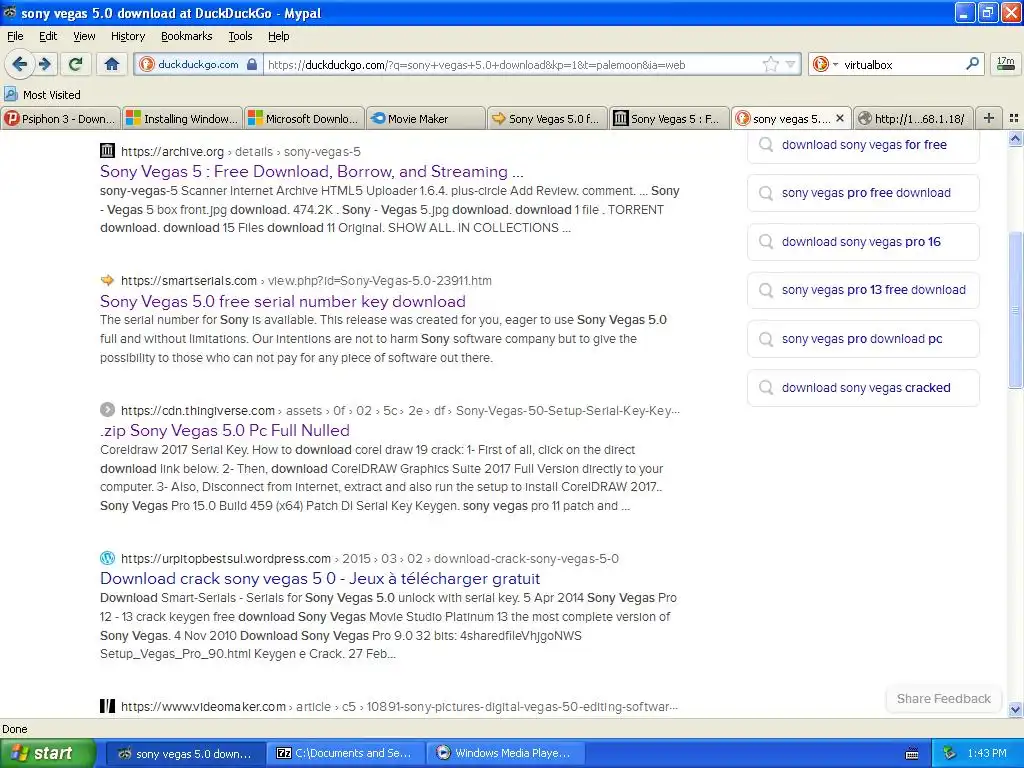The height and width of the screenshot is (768, 1024).
Task: Go forward with the forward arrow button
Action: 45,64
